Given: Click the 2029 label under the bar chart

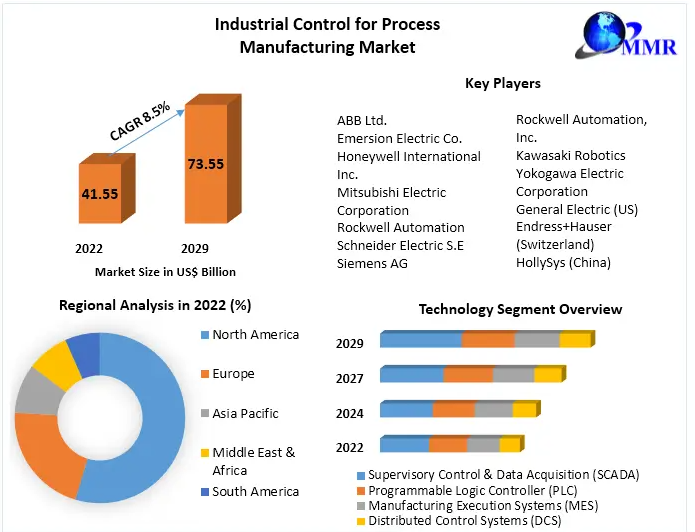Looking at the screenshot, I should pyautogui.click(x=195, y=249).
